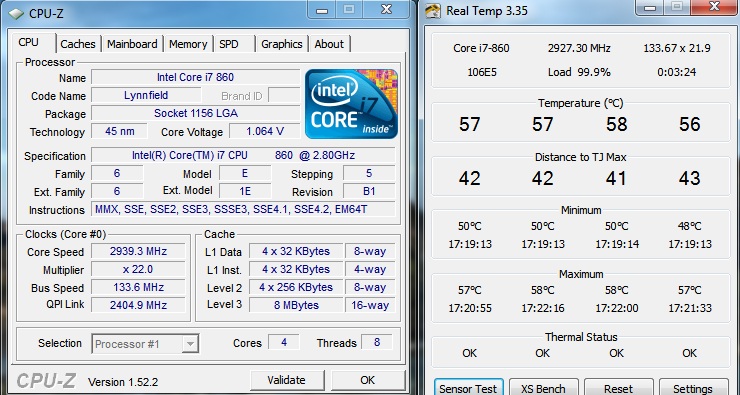
Task: Click the Level 3 '16-way' cell
Action: pyautogui.click(x=370, y=305)
